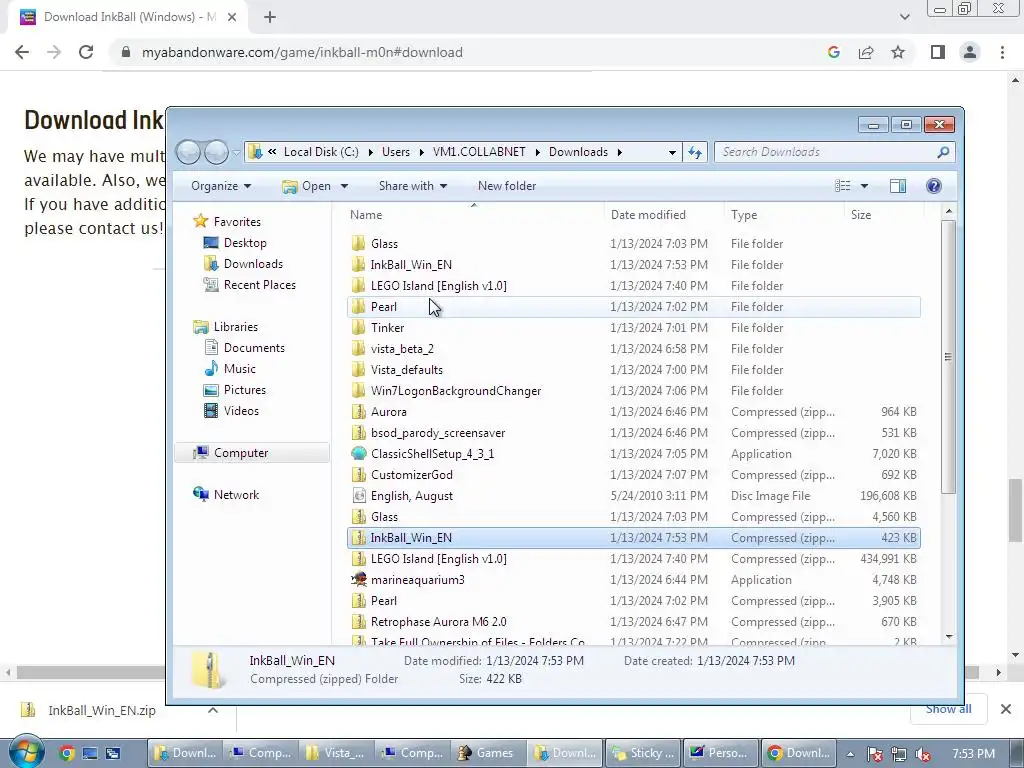This screenshot has width=1024, height=768.
Task: Select Computer in navigation pane
Action: click(x=252, y=453)
